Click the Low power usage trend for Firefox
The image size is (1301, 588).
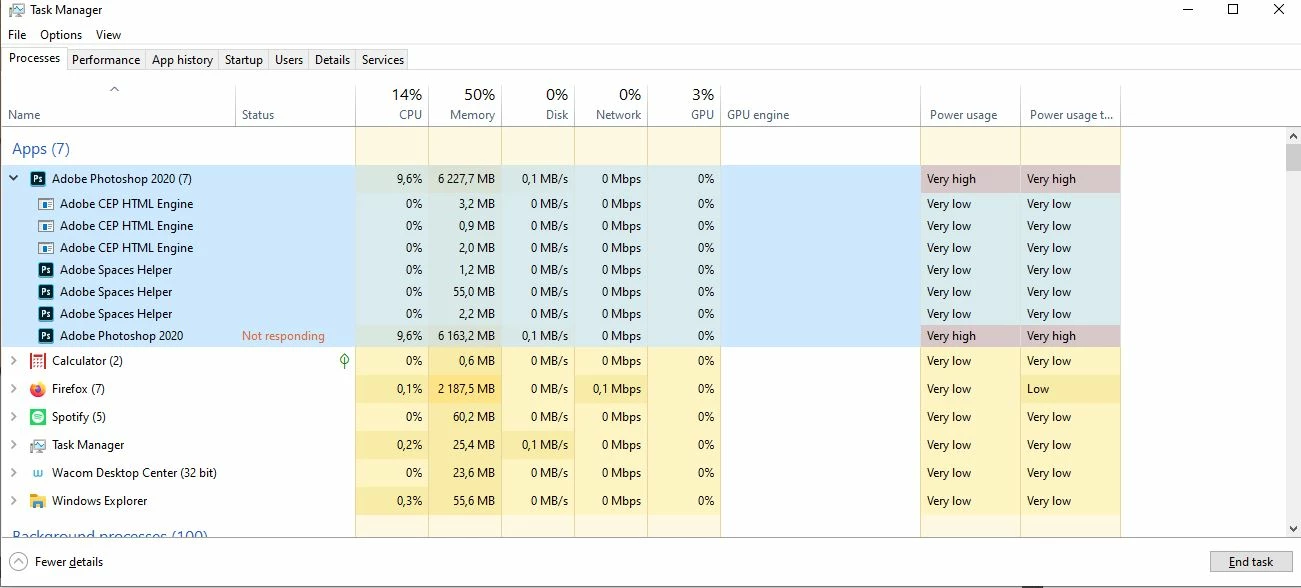pyautogui.click(x=1038, y=389)
